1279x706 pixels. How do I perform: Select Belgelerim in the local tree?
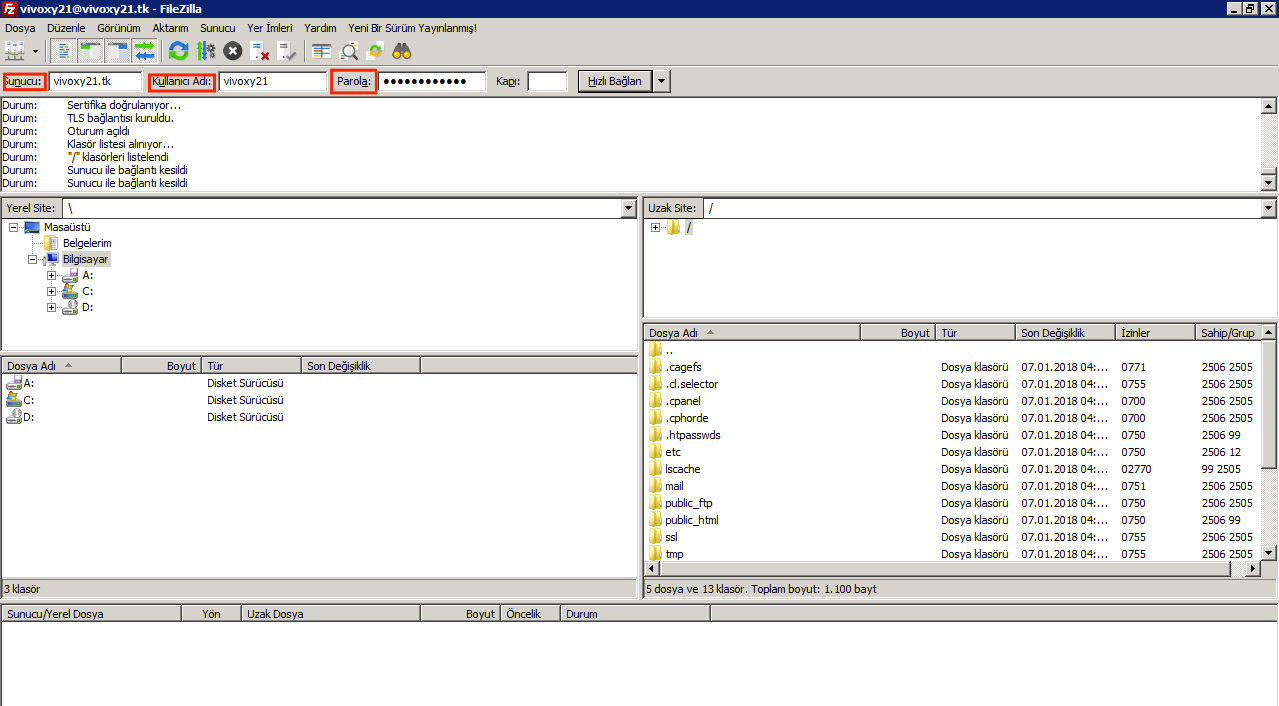[x=87, y=243]
